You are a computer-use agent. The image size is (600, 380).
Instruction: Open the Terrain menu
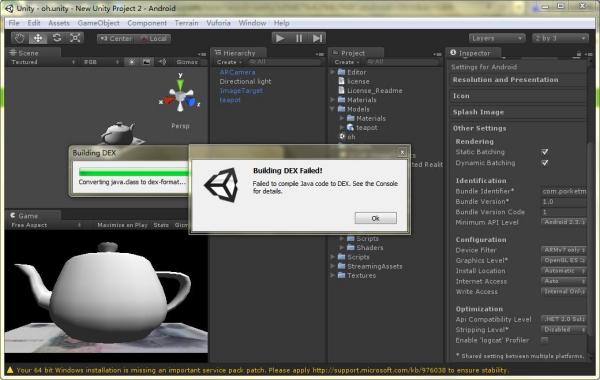click(186, 23)
